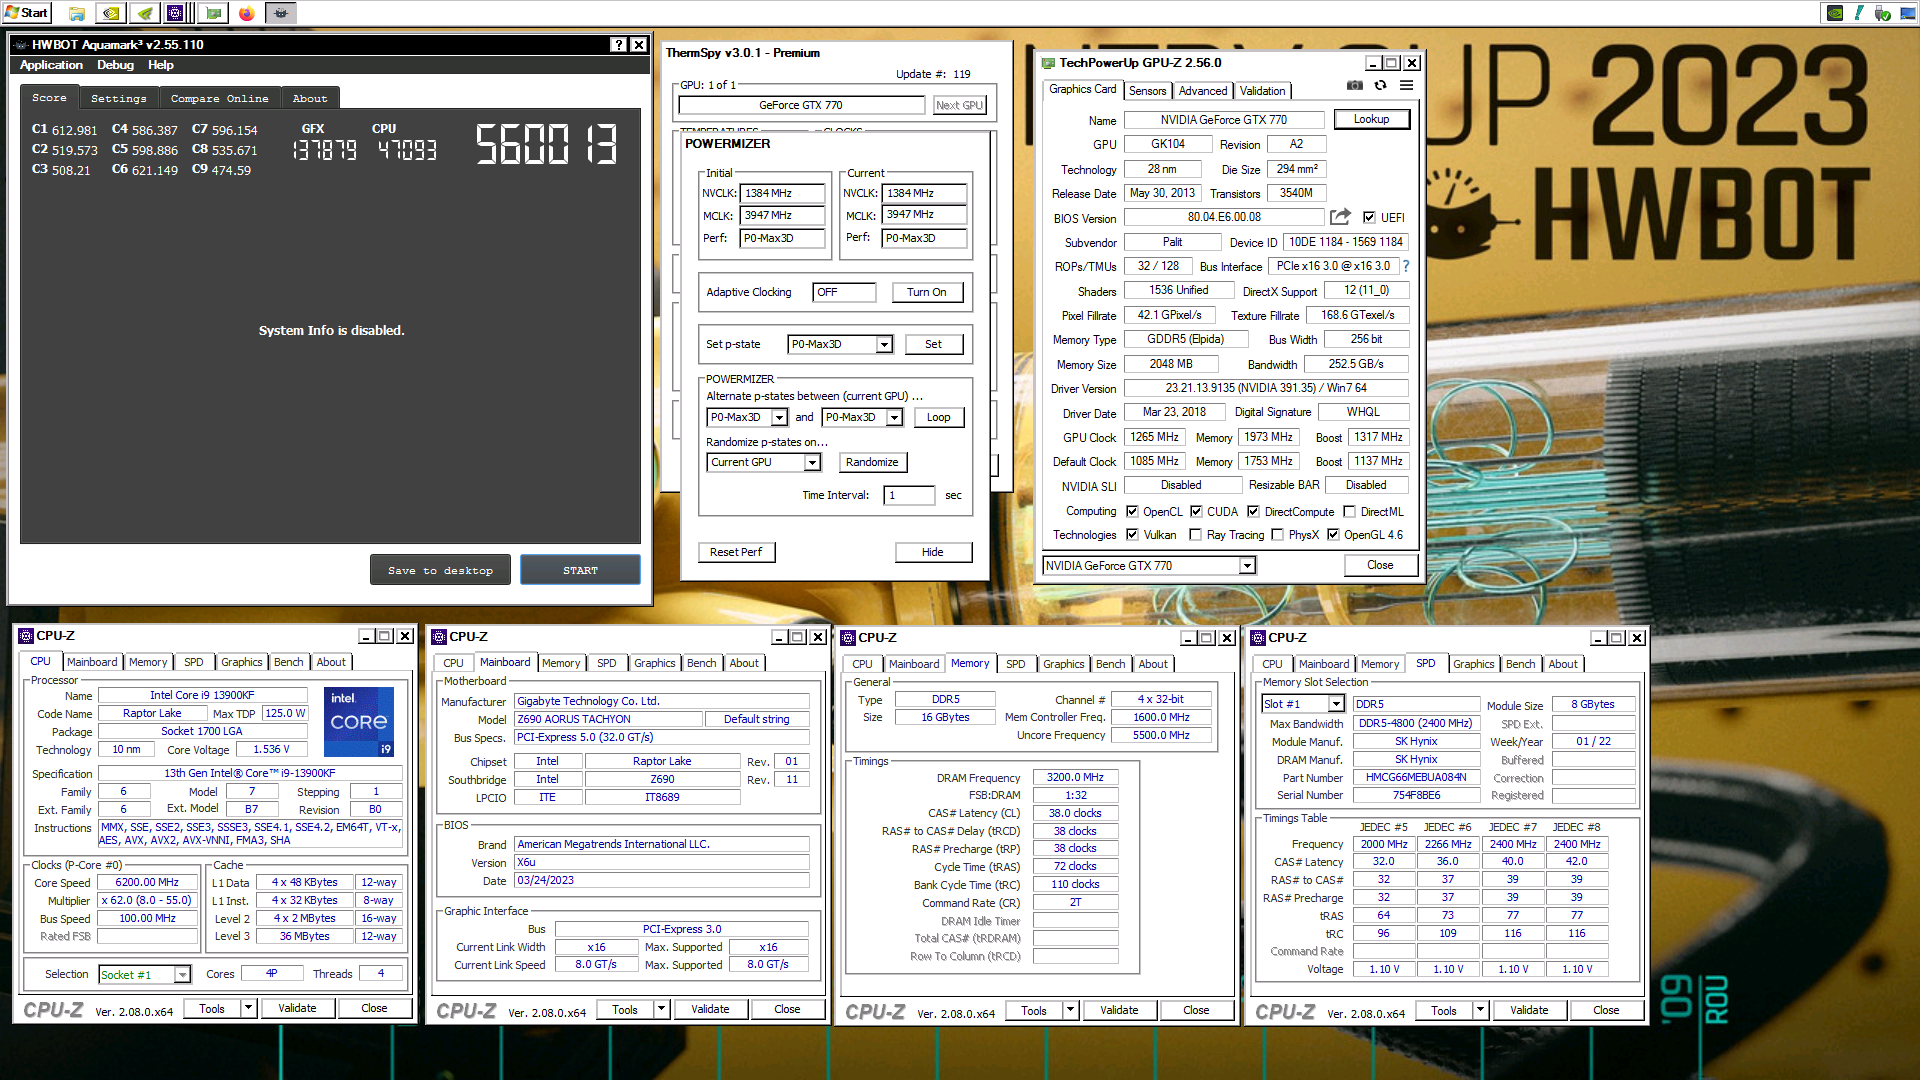Click the SPD CPU-Z window title icon

pos(1258,638)
